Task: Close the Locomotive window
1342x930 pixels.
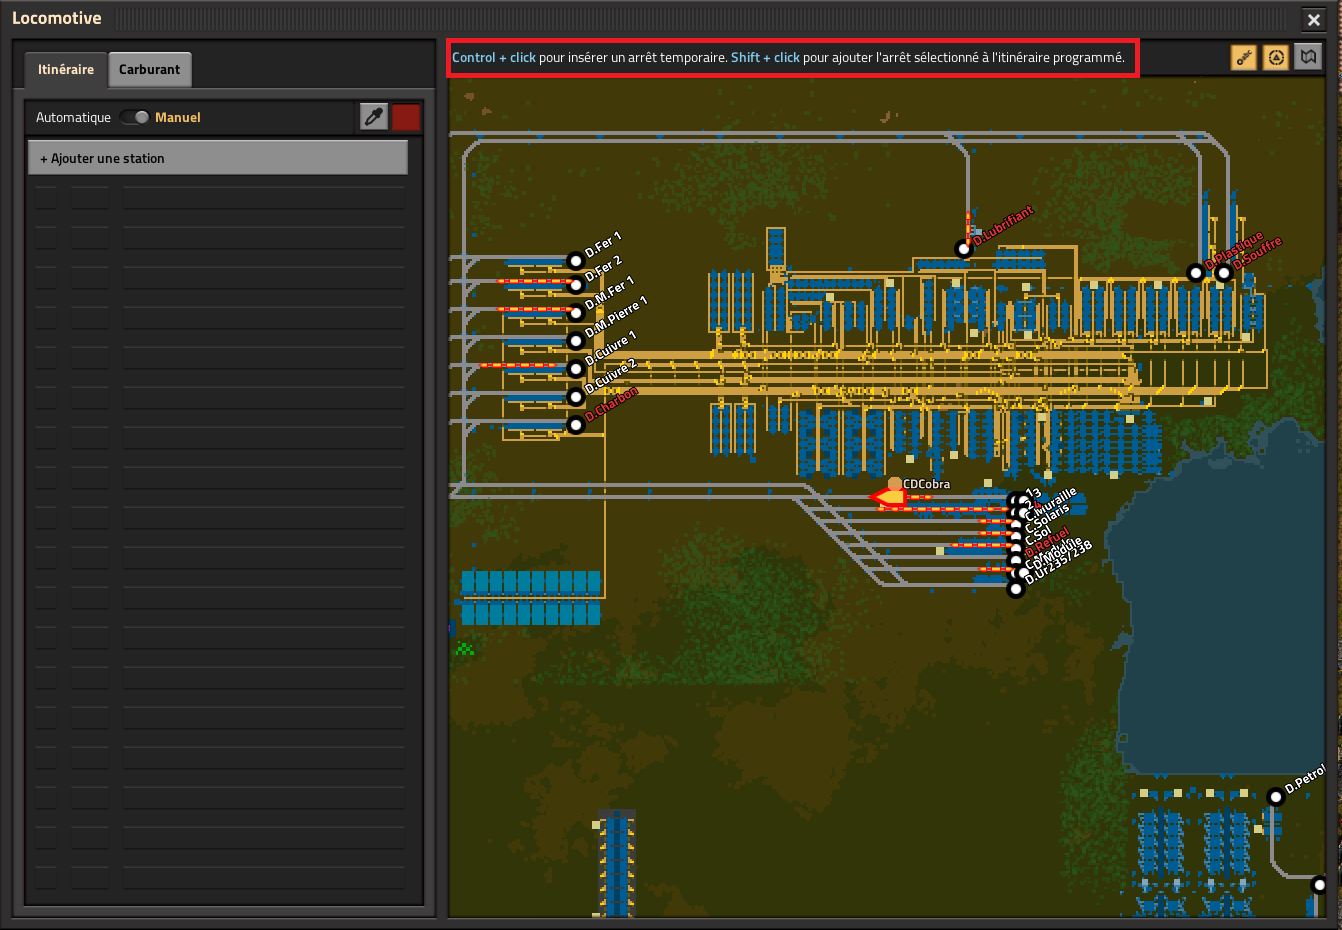Action: coord(1314,19)
